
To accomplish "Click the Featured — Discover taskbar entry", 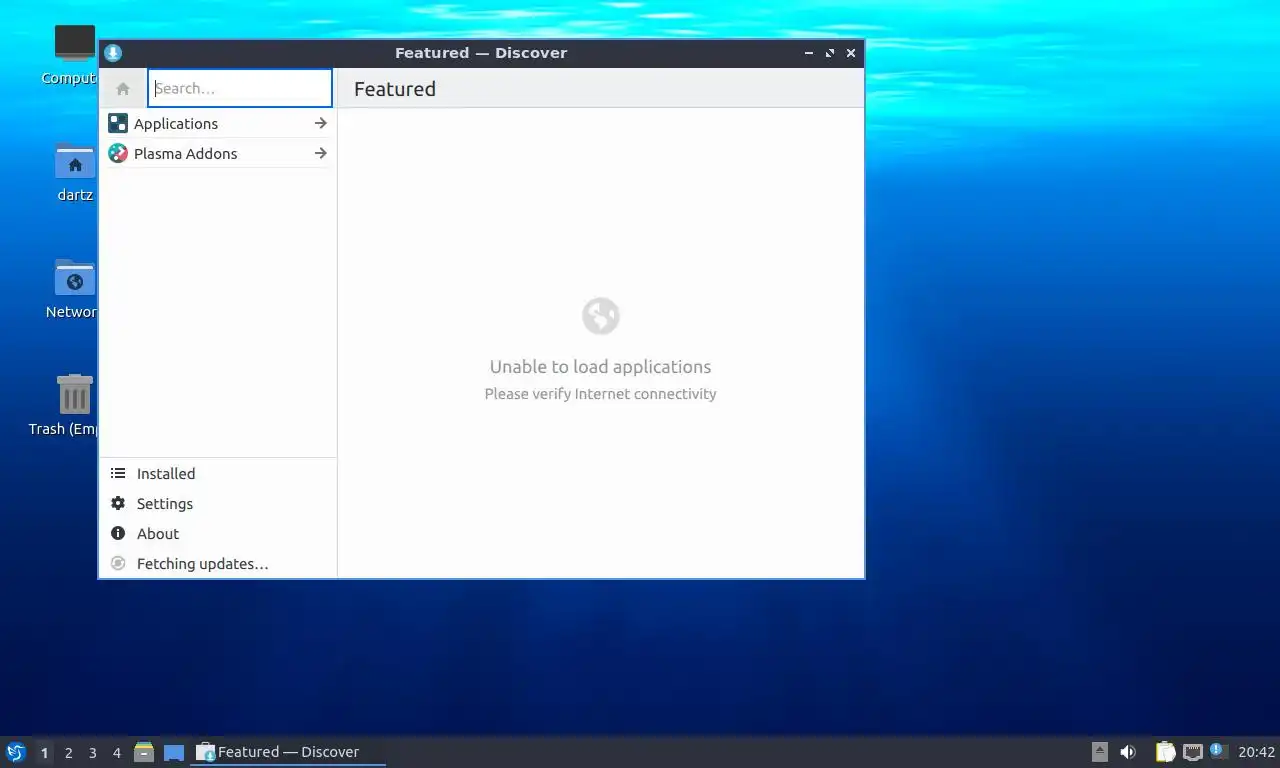I will tap(288, 752).
